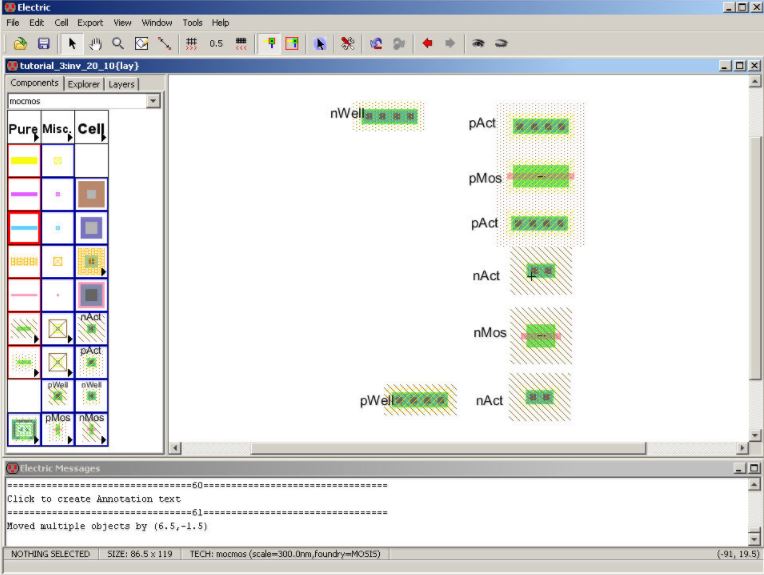Screen dimensions: 764x575
Task: Pick the yellow pure layer arc swatch
Action: click(x=23, y=160)
